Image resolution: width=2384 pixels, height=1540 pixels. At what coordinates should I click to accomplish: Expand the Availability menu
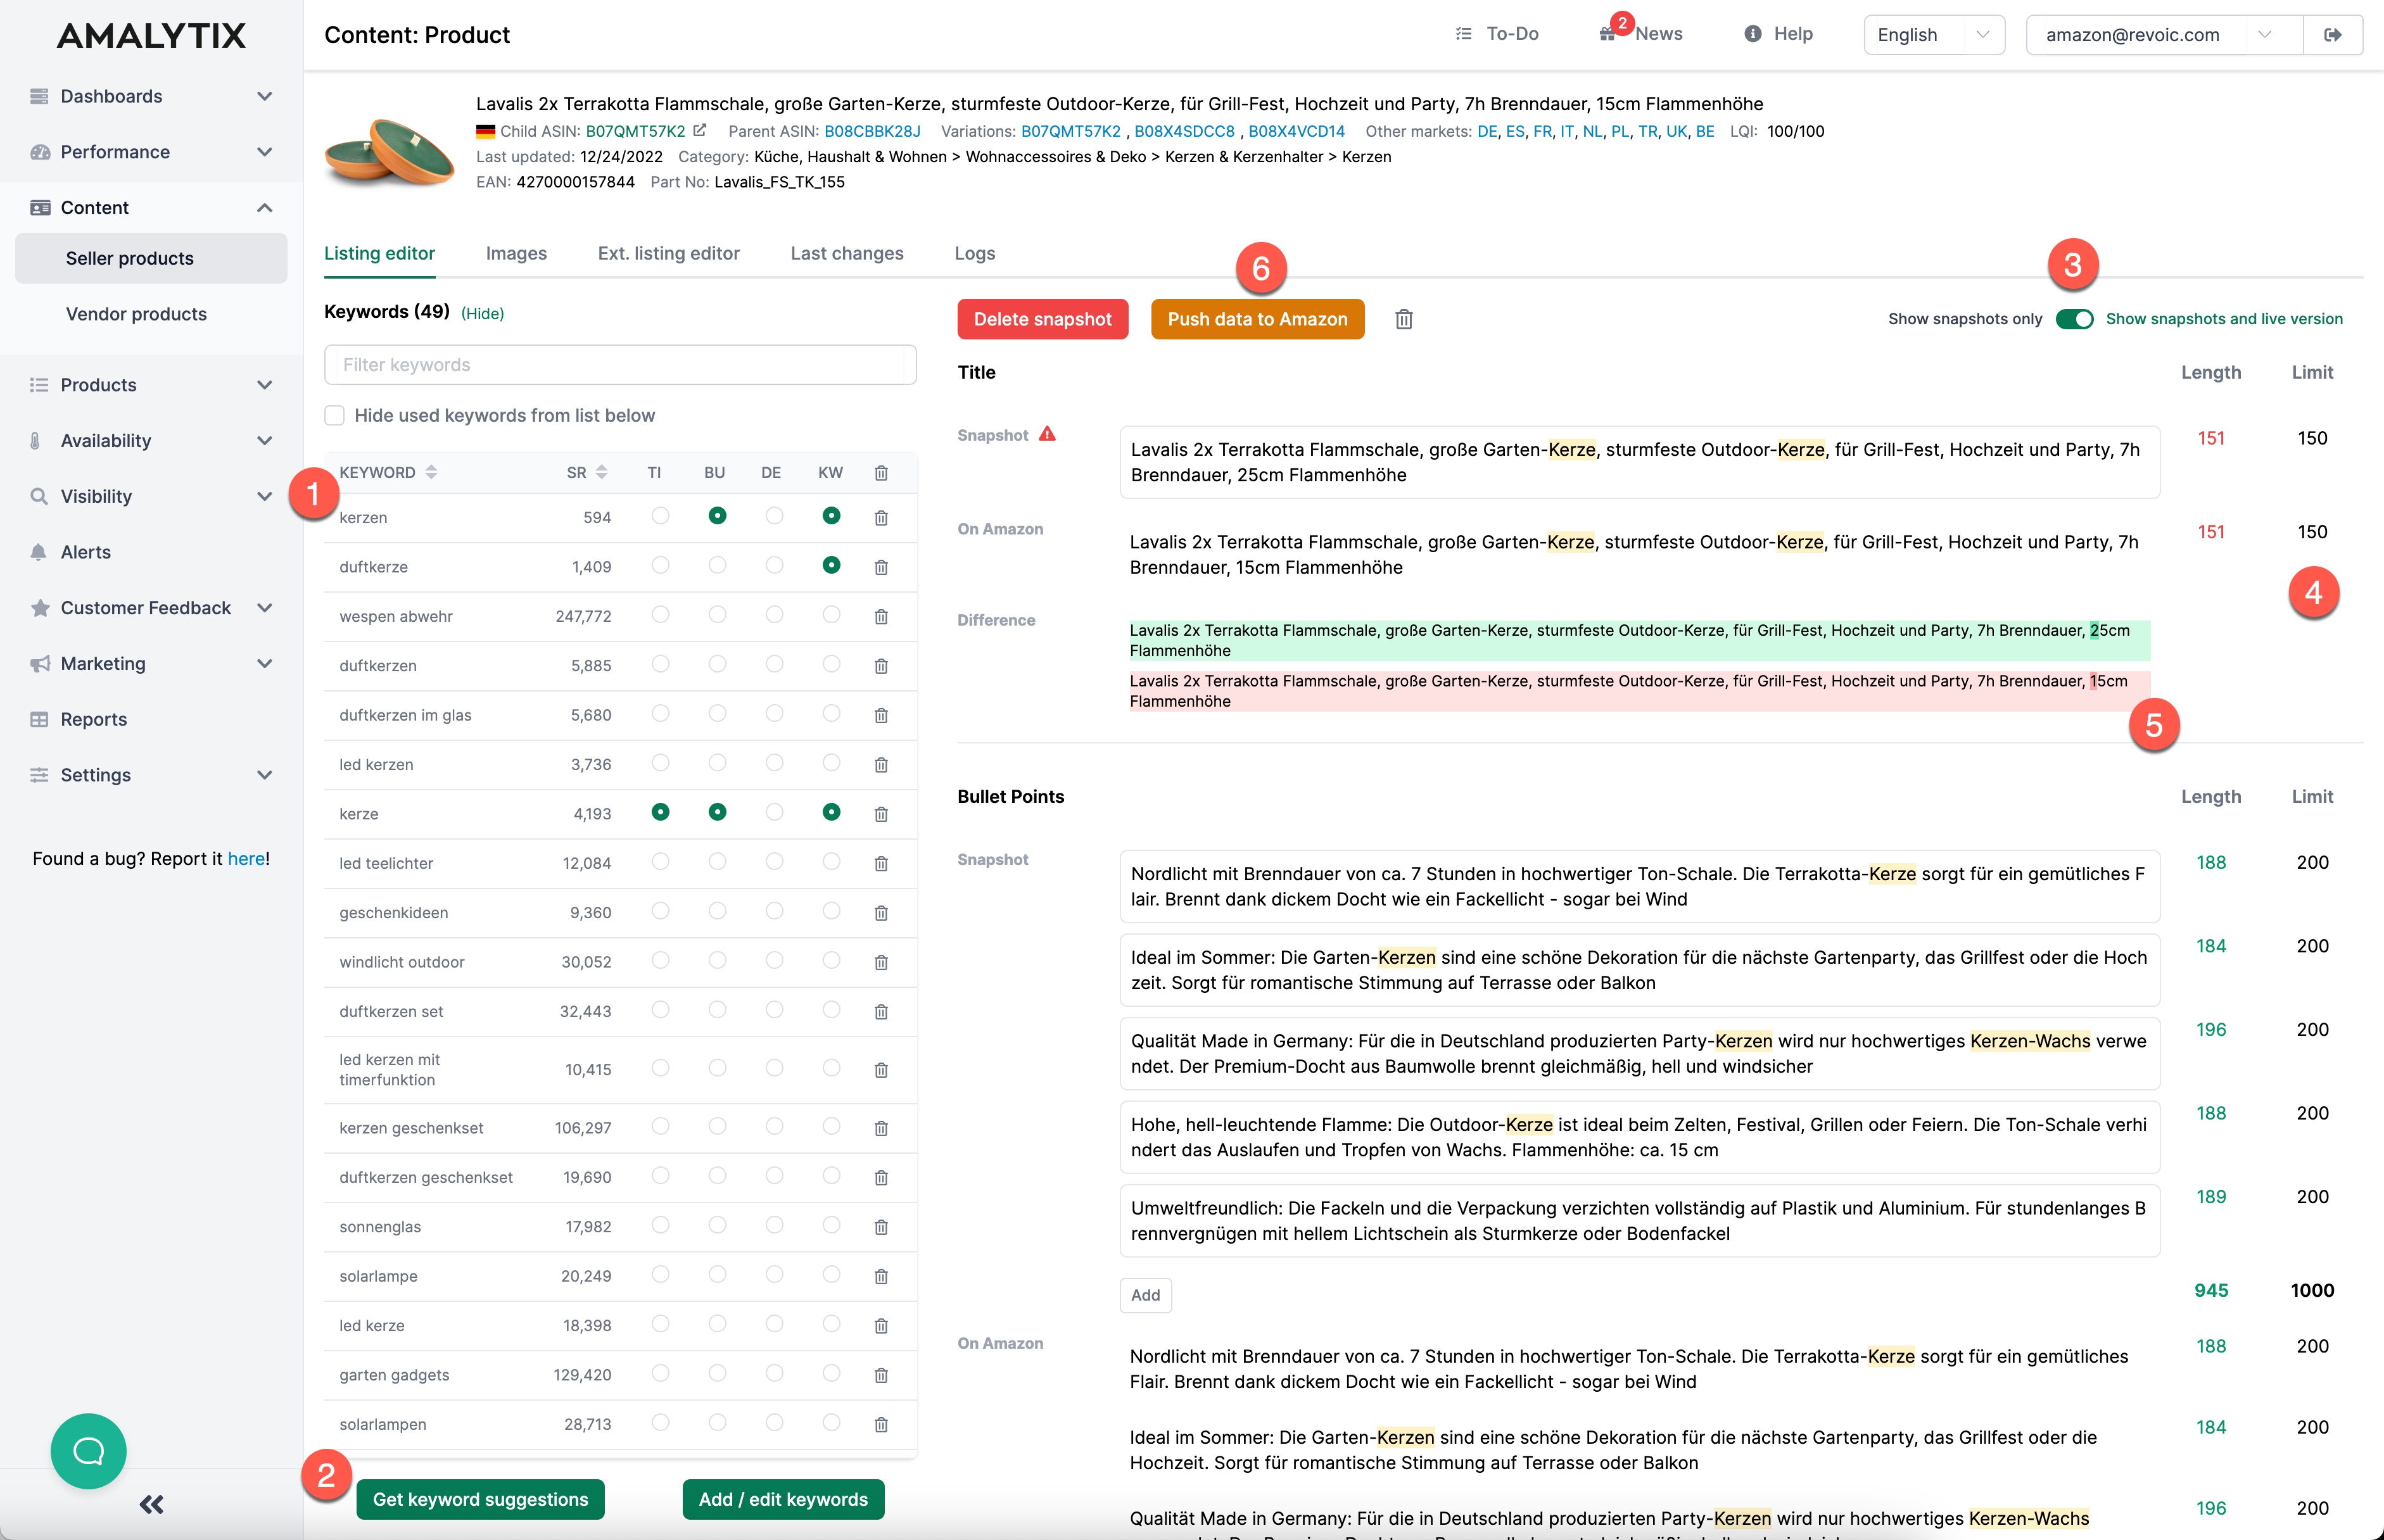[152, 441]
